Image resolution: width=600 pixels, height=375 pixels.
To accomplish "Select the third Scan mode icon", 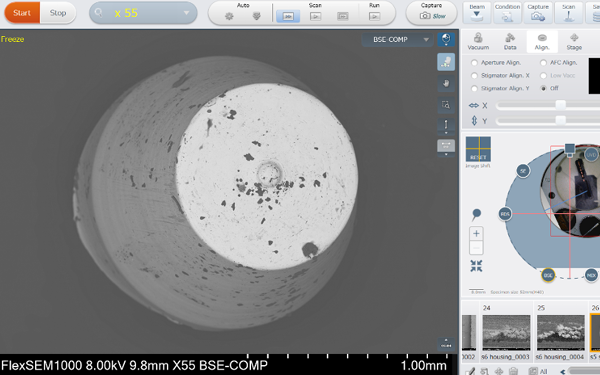I will click(343, 16).
